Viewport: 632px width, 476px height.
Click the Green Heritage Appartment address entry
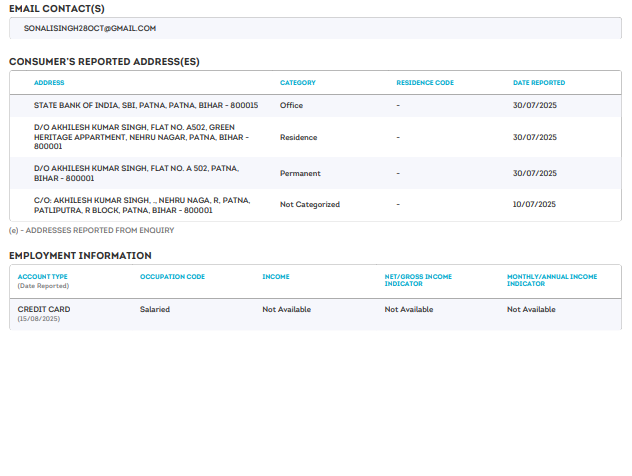135,137
